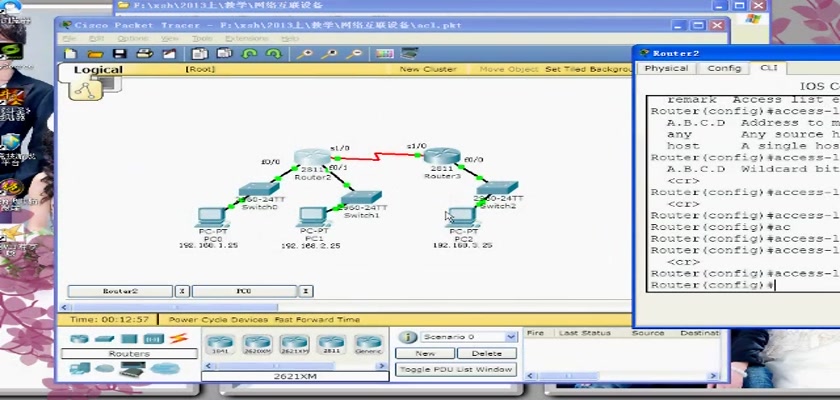Screen dimensions: 840x400
Task: Select Switch1 on the canvas
Action: click(362, 197)
